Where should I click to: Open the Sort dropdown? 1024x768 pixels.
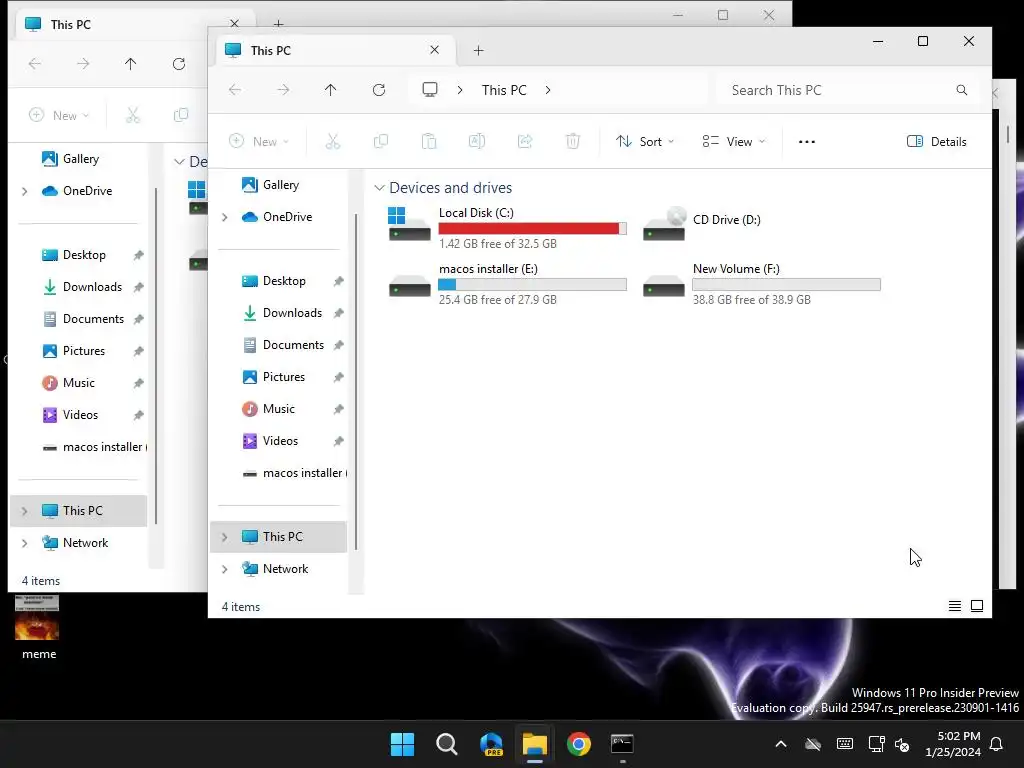coord(645,142)
